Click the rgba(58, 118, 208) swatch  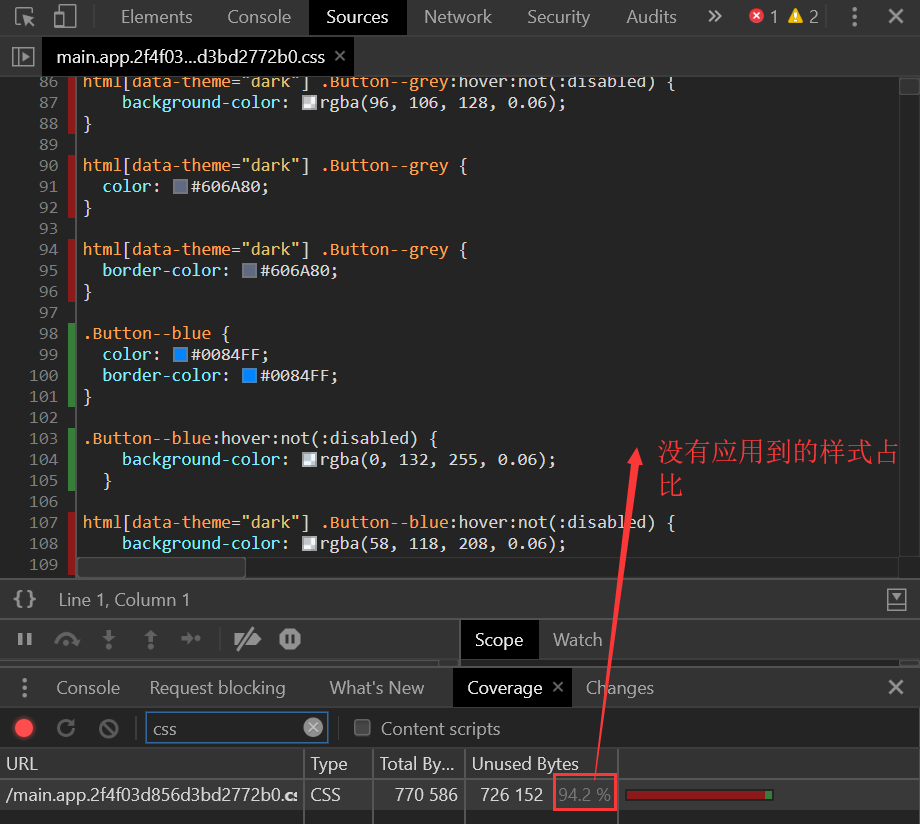coord(309,543)
